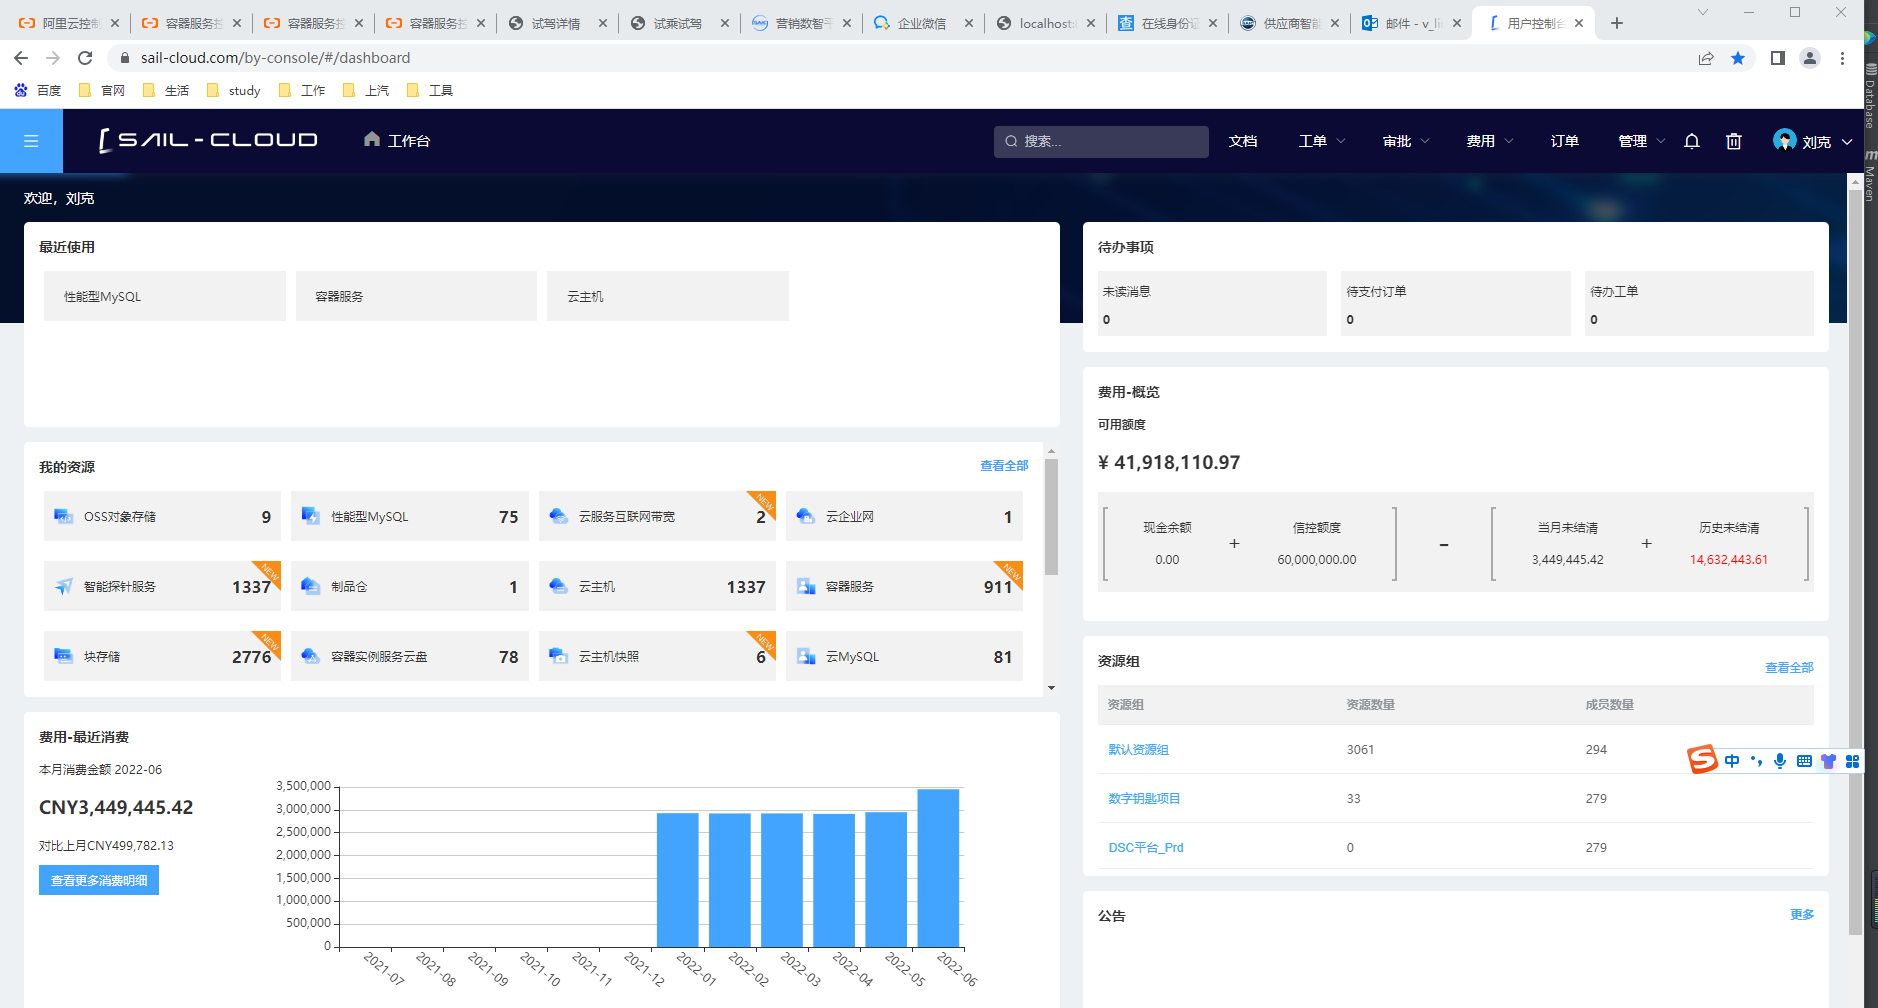Open the 管理 dropdown menu
Image resolution: width=1878 pixels, height=1008 pixels.
[x=1641, y=141]
